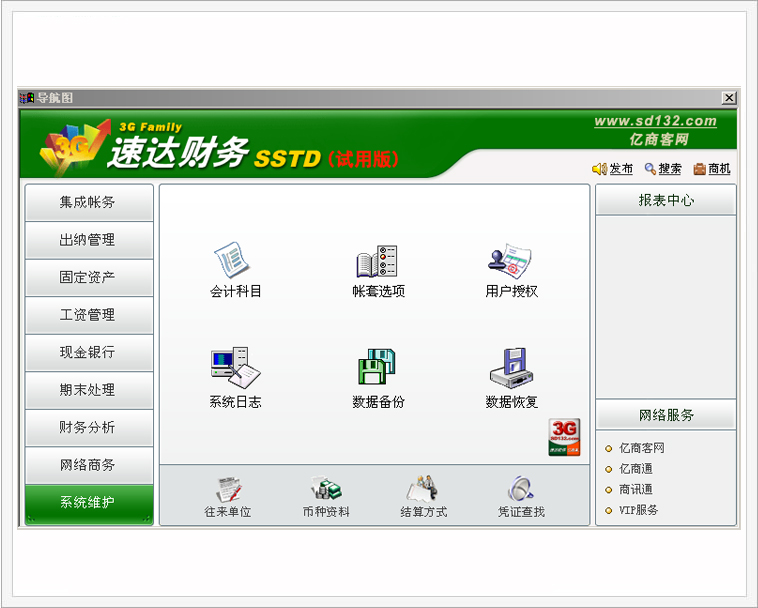Click the 数据备份 label
The width and height of the screenshot is (758, 608).
click(378, 402)
